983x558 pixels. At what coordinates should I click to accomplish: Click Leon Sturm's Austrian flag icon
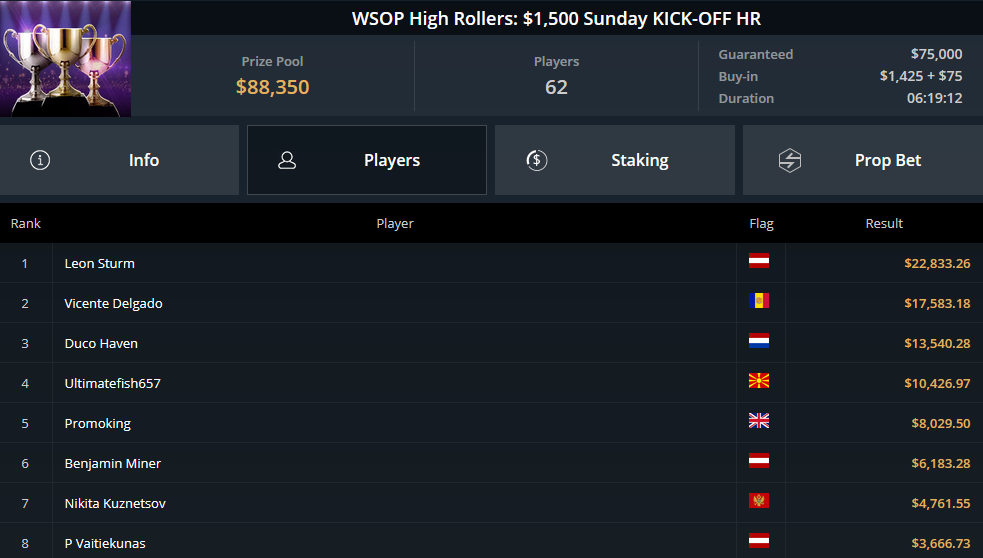click(759, 261)
